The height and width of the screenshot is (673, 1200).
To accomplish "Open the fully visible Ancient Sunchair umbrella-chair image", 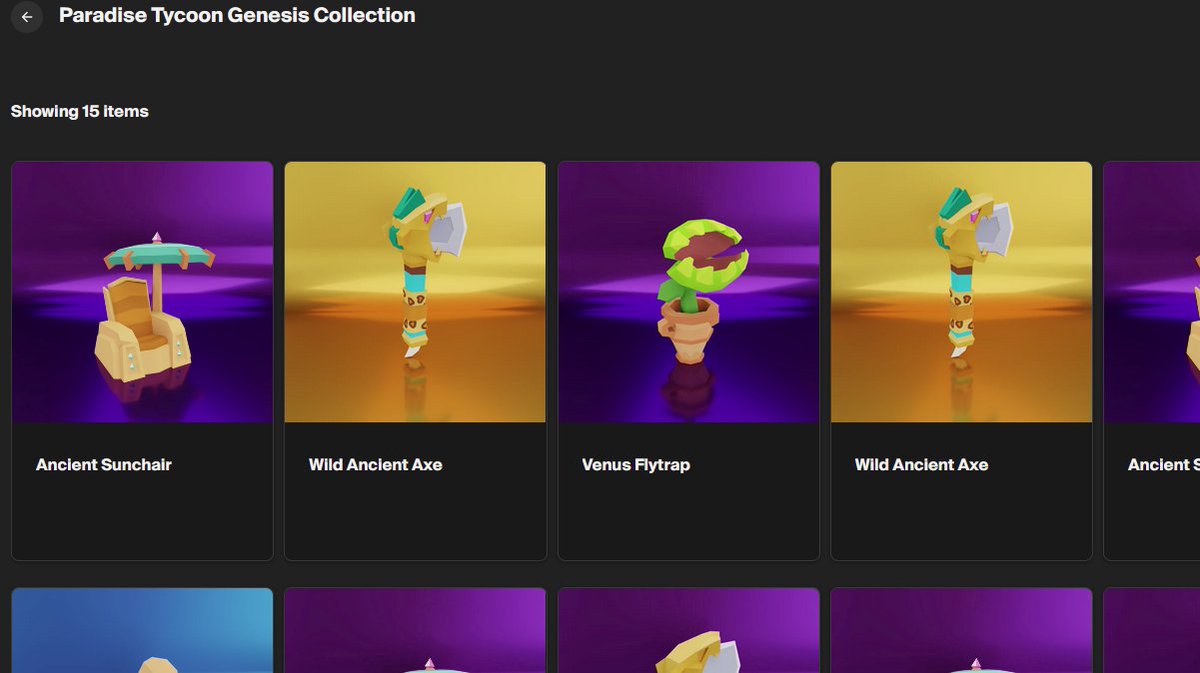I will point(142,292).
